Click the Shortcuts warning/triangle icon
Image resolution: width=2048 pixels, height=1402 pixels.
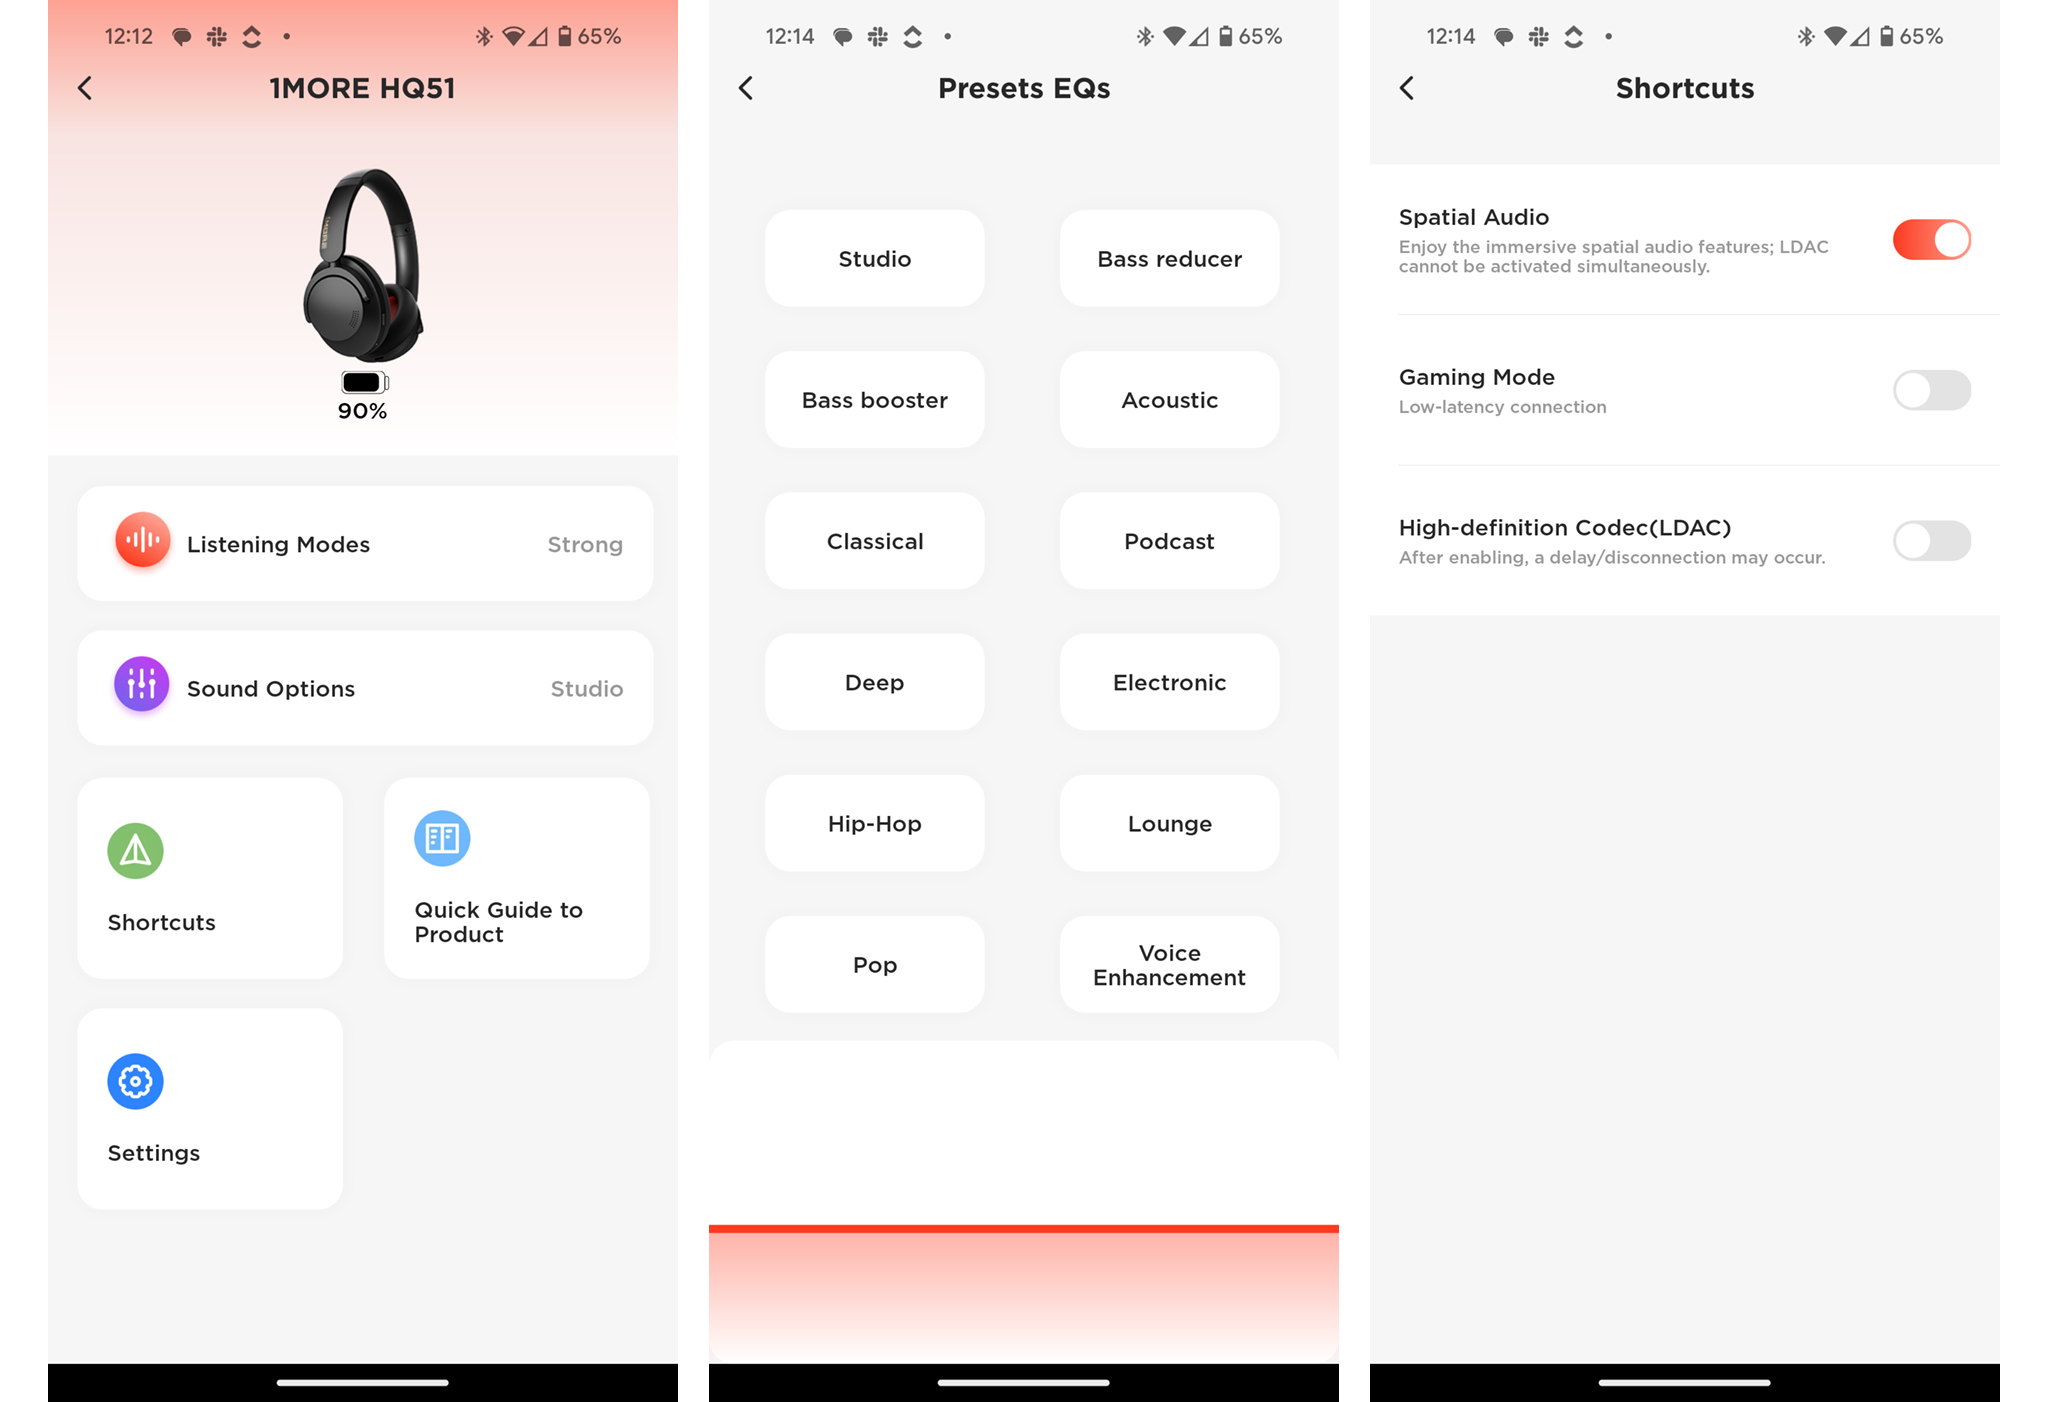(134, 851)
